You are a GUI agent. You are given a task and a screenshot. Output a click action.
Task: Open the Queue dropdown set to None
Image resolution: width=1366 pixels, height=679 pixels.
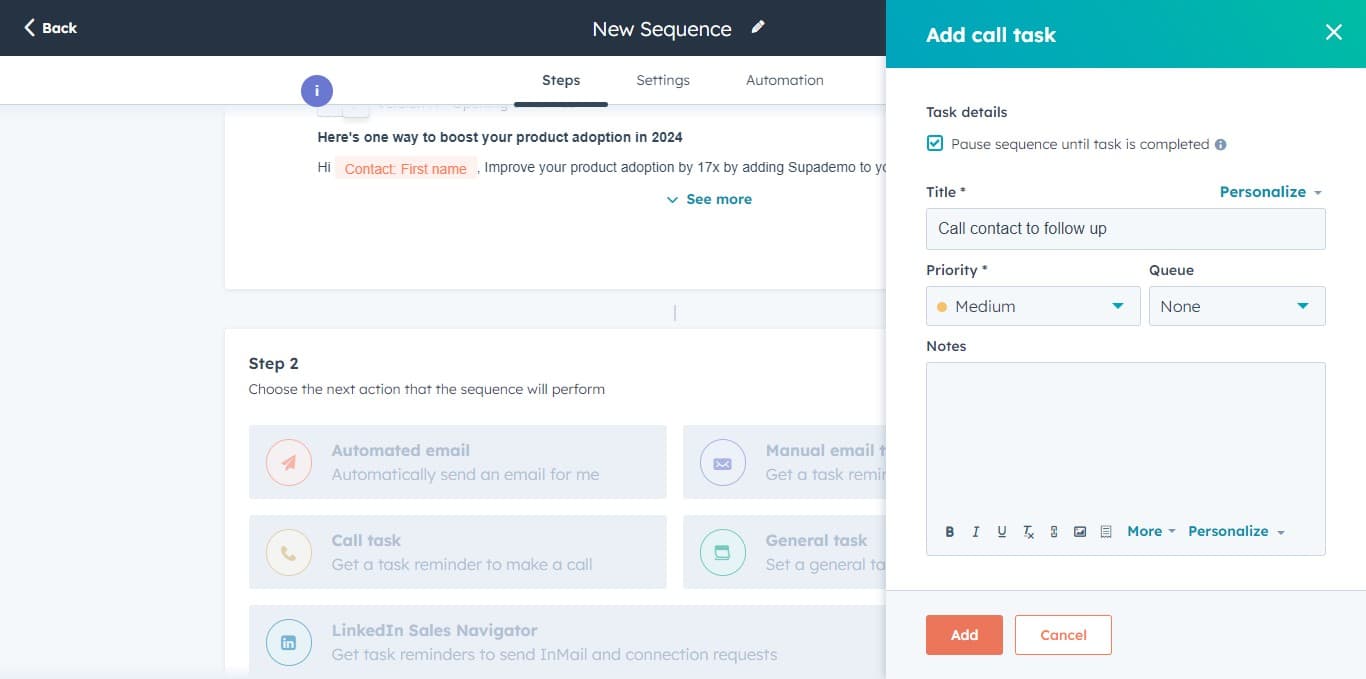click(x=1236, y=306)
